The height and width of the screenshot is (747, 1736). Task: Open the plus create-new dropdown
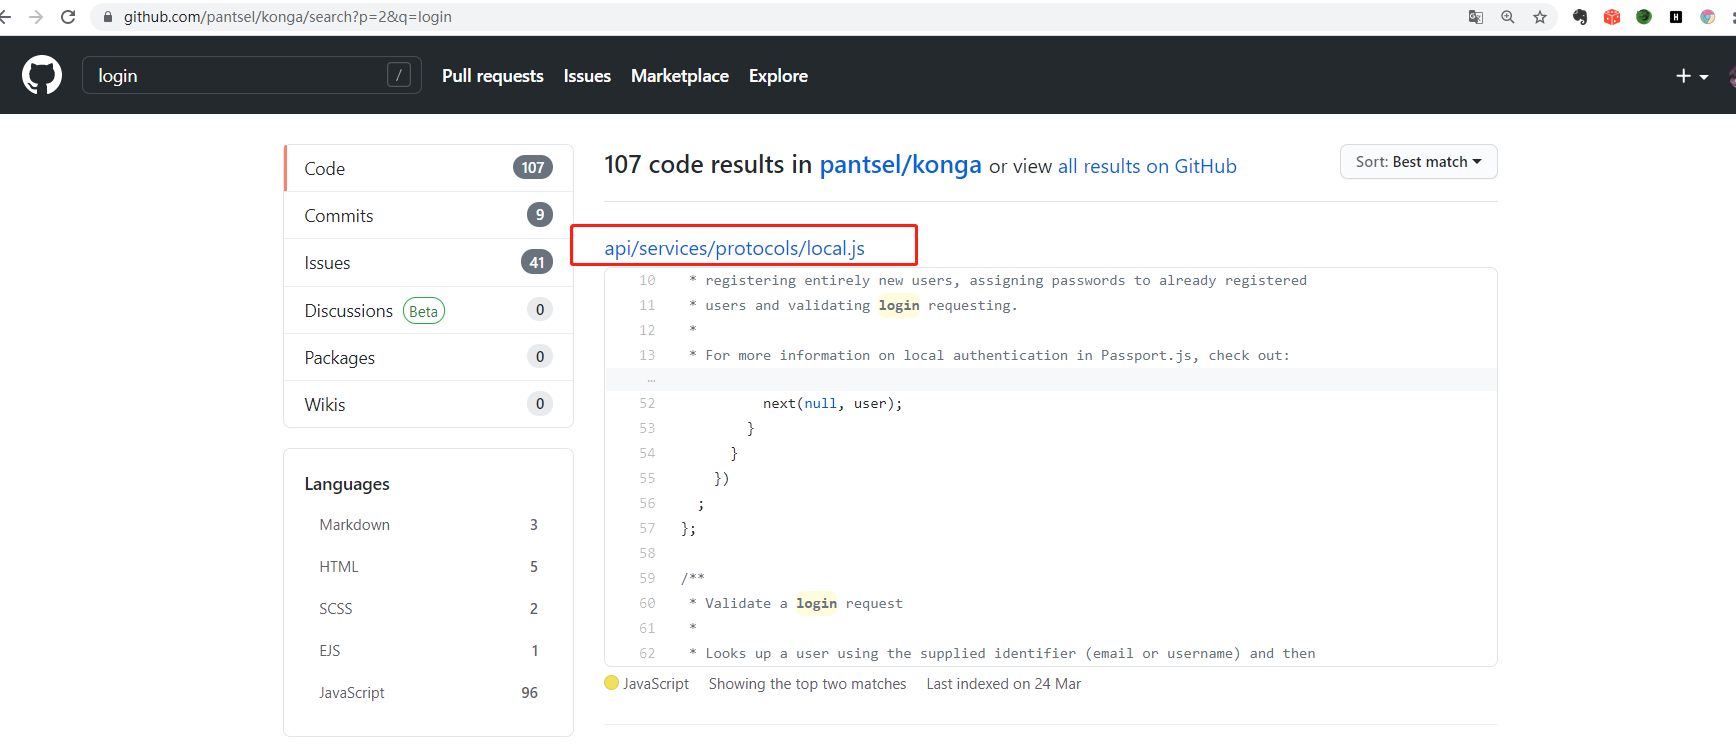(1692, 76)
